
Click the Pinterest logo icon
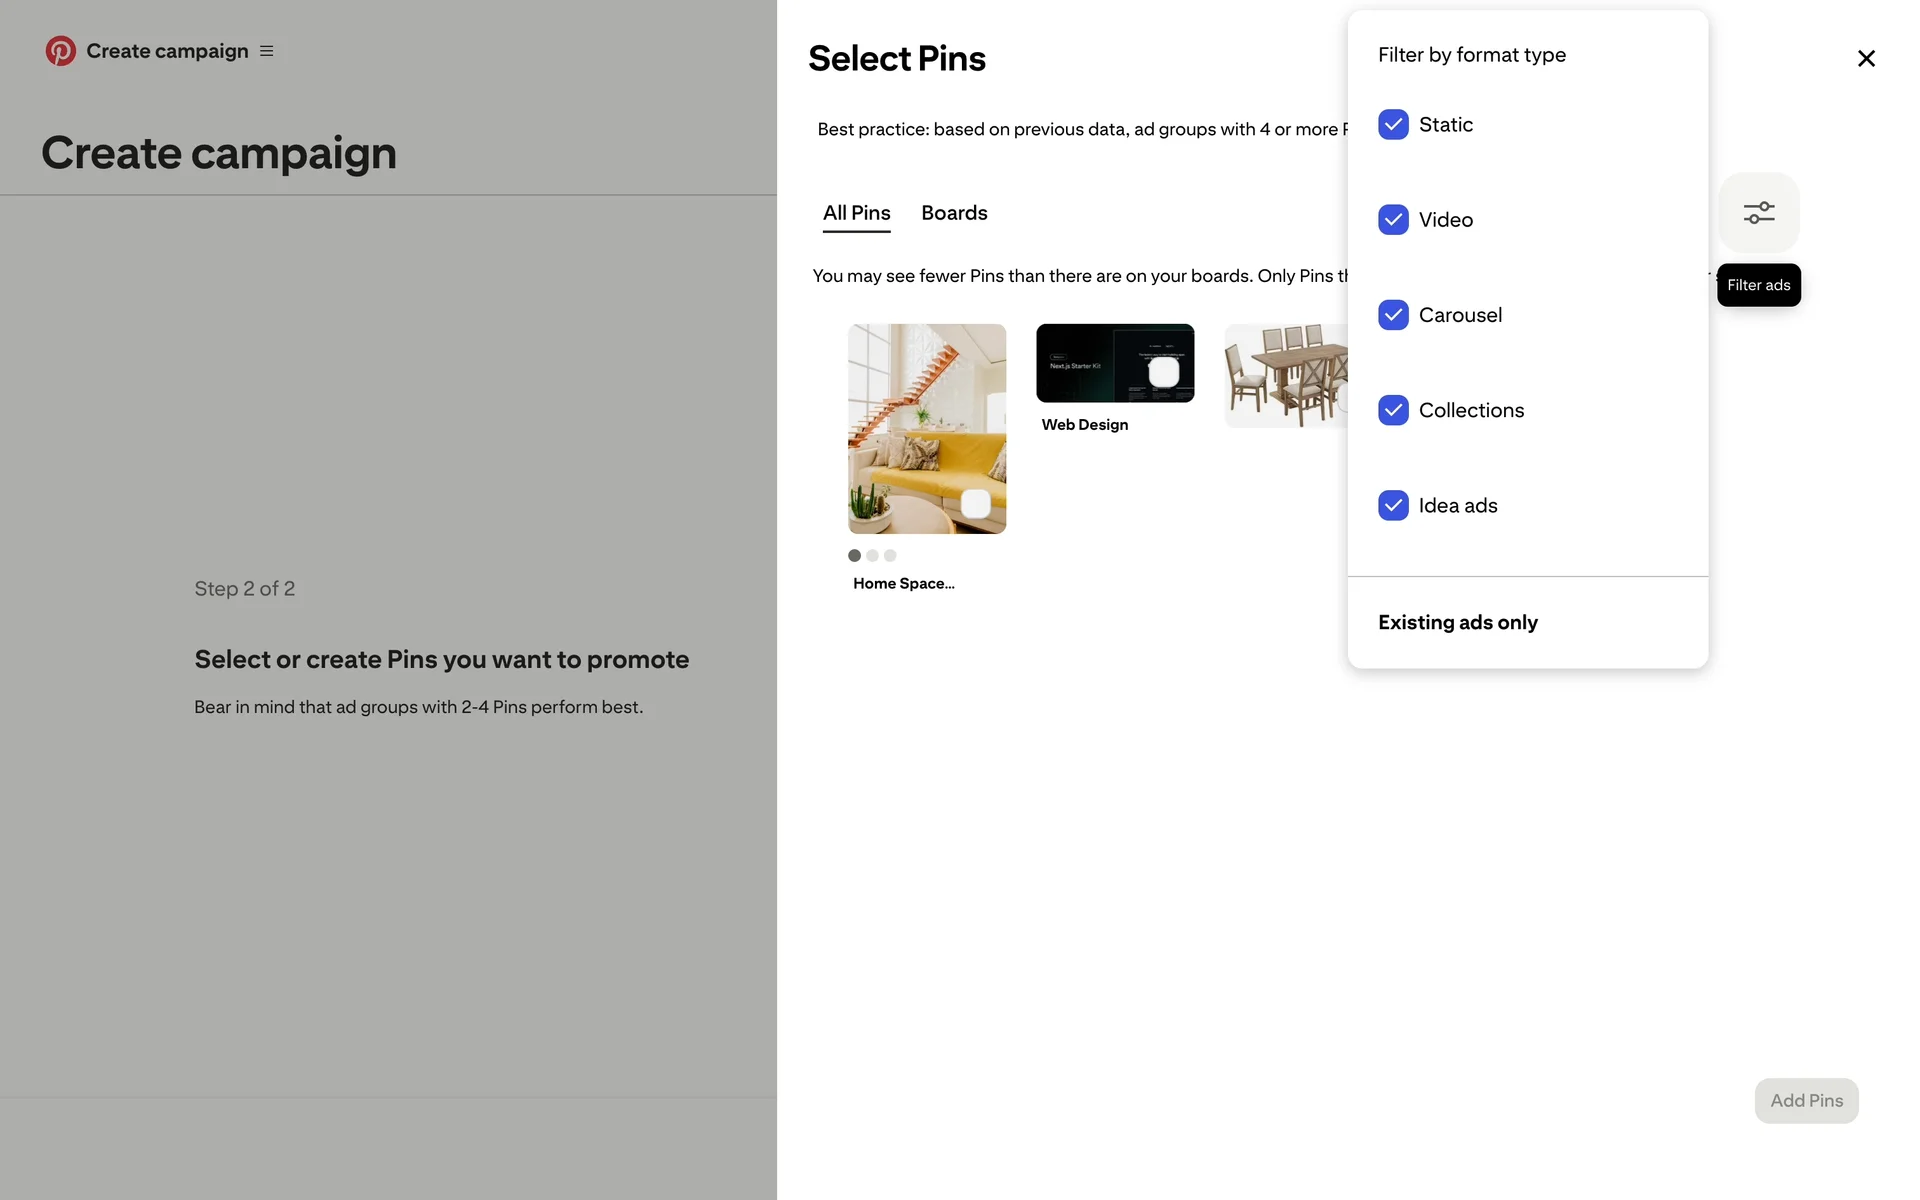(61, 51)
